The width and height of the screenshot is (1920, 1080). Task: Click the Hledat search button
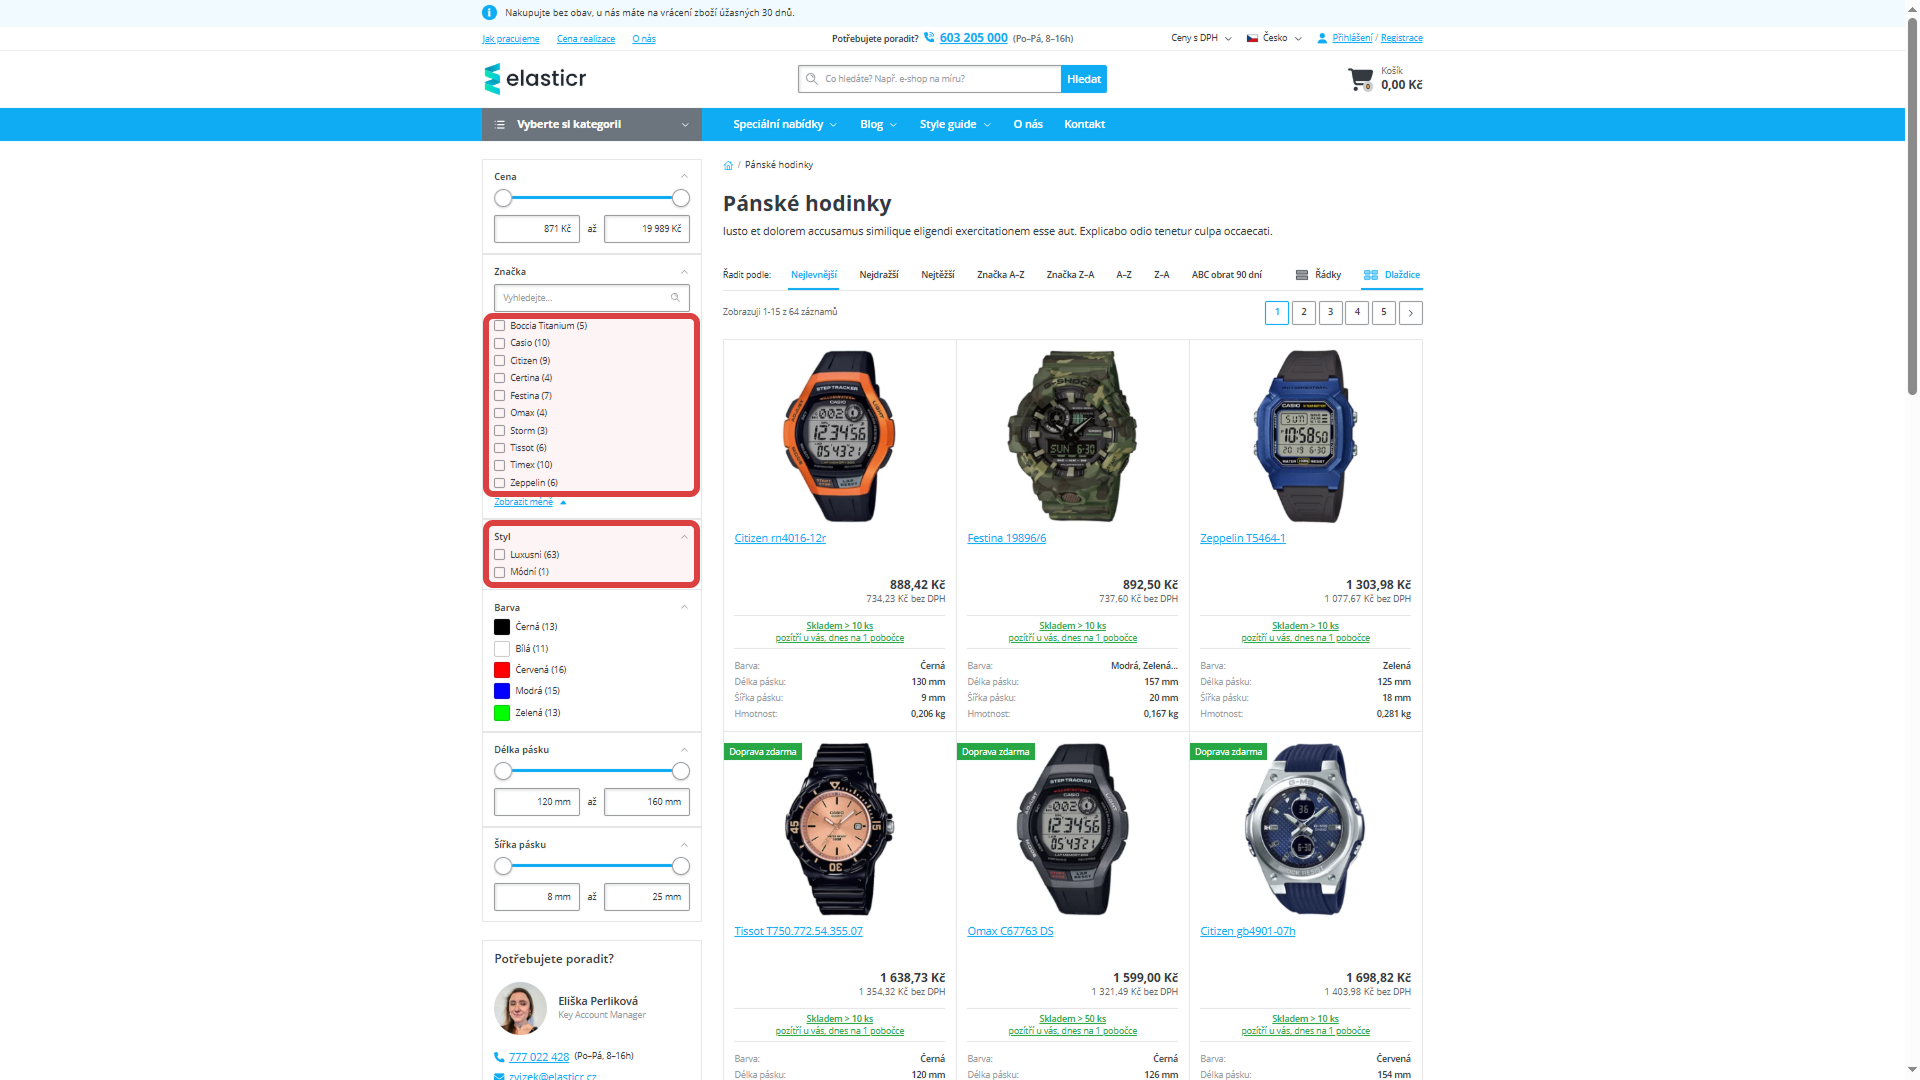click(x=1083, y=78)
